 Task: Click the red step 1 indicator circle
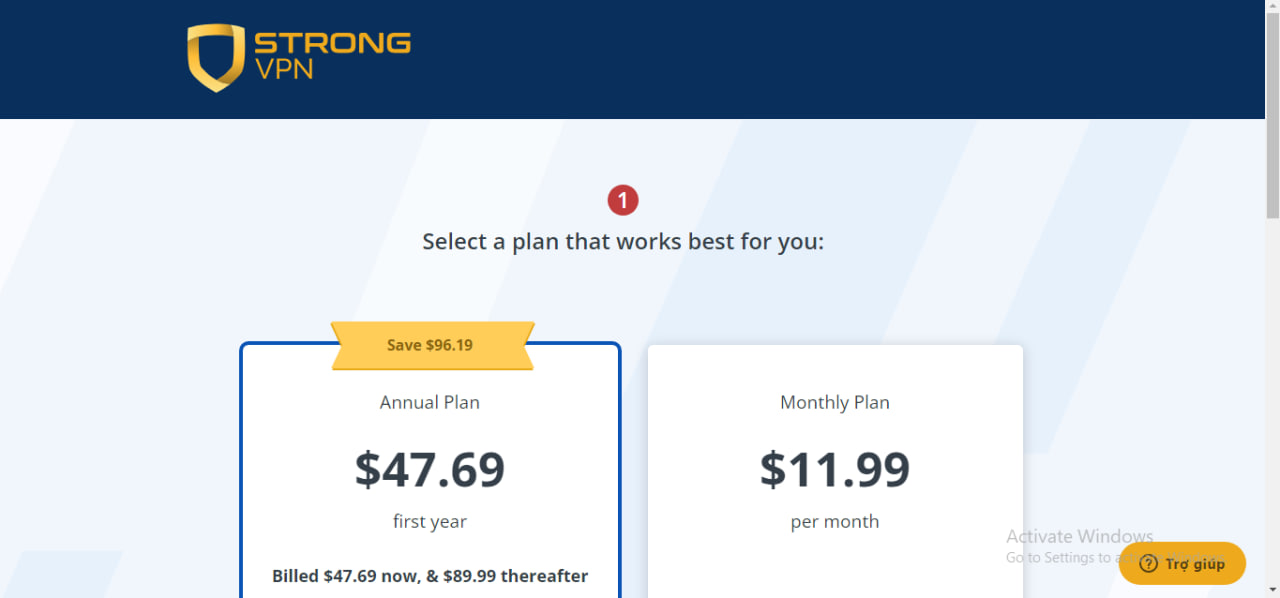(622, 200)
